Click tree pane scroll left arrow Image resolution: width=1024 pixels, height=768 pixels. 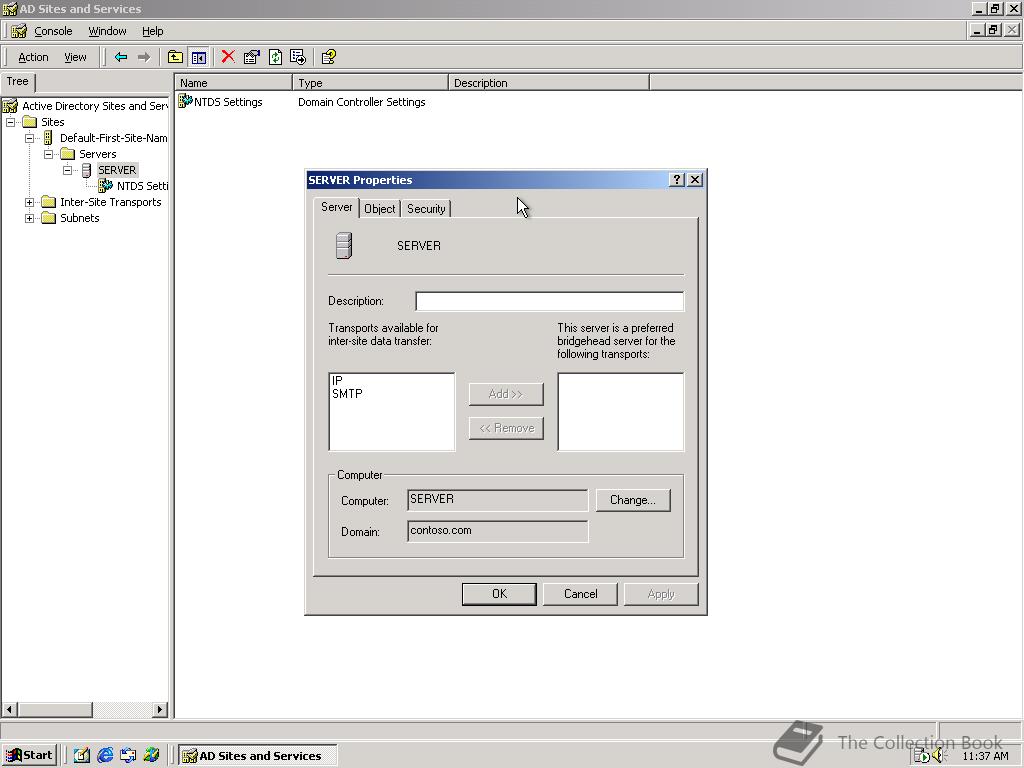[9, 709]
